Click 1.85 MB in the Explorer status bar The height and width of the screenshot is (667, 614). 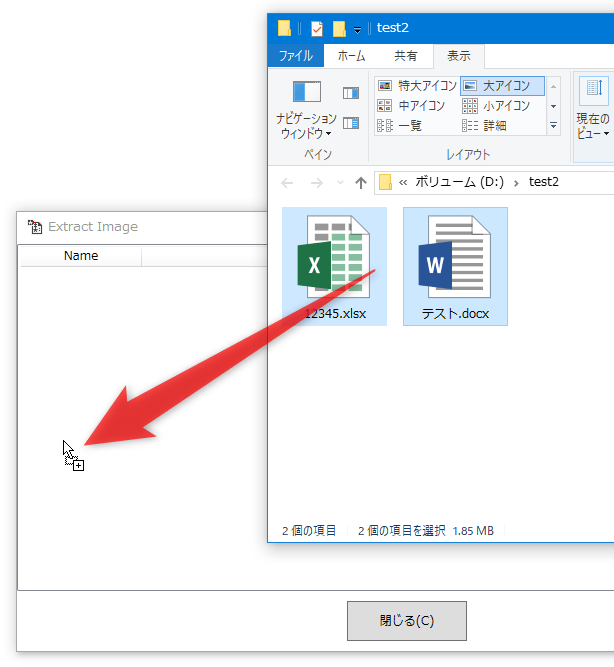(x=473, y=530)
